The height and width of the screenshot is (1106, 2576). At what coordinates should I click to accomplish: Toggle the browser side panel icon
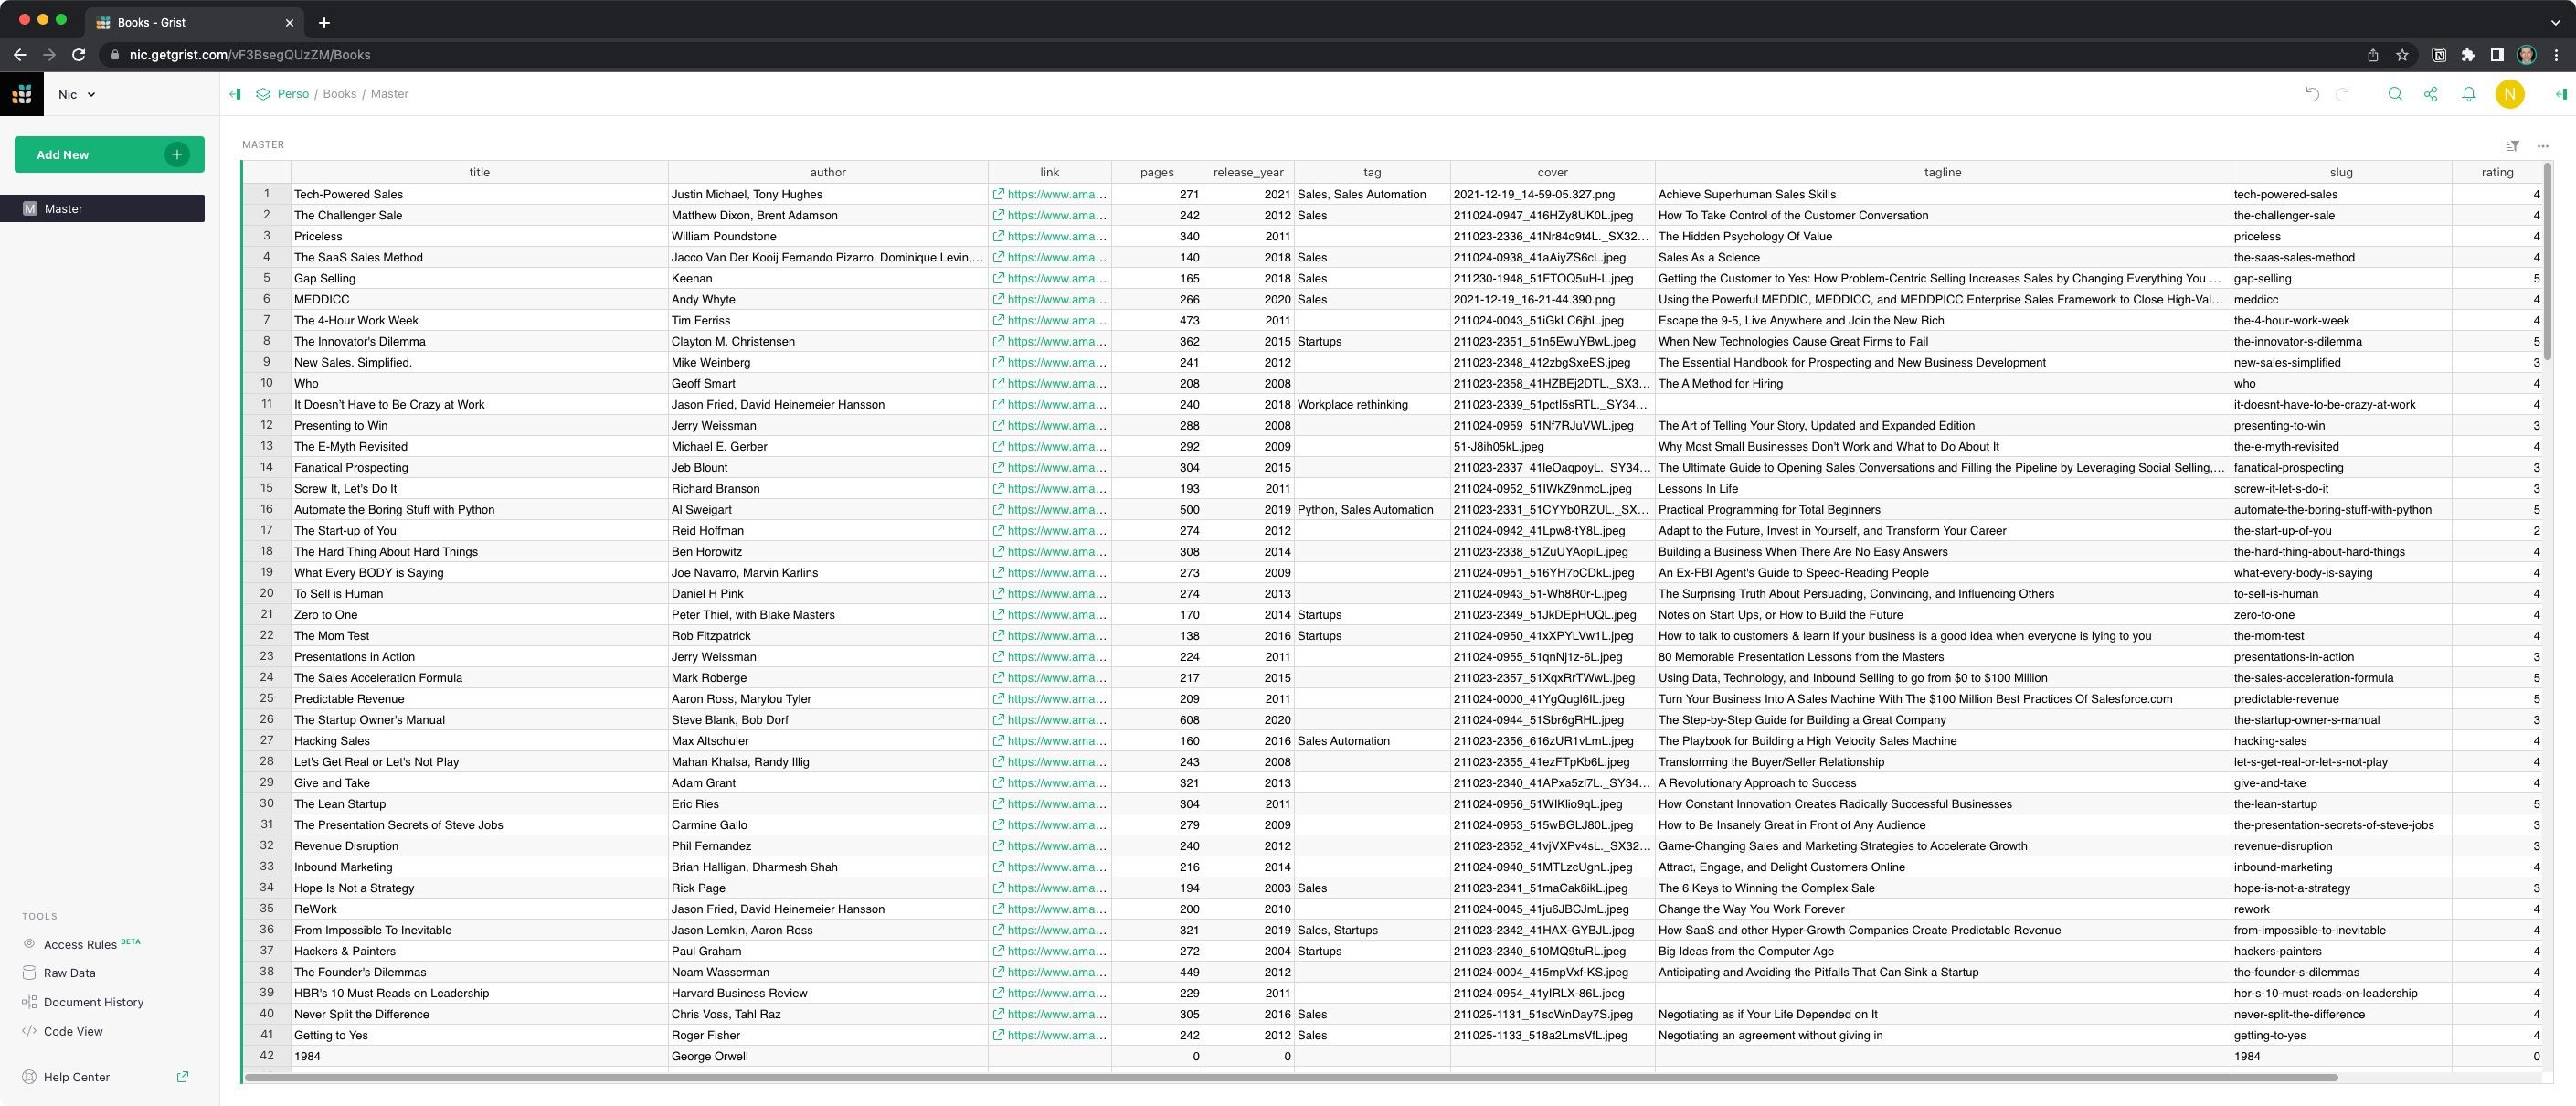(x=2496, y=55)
